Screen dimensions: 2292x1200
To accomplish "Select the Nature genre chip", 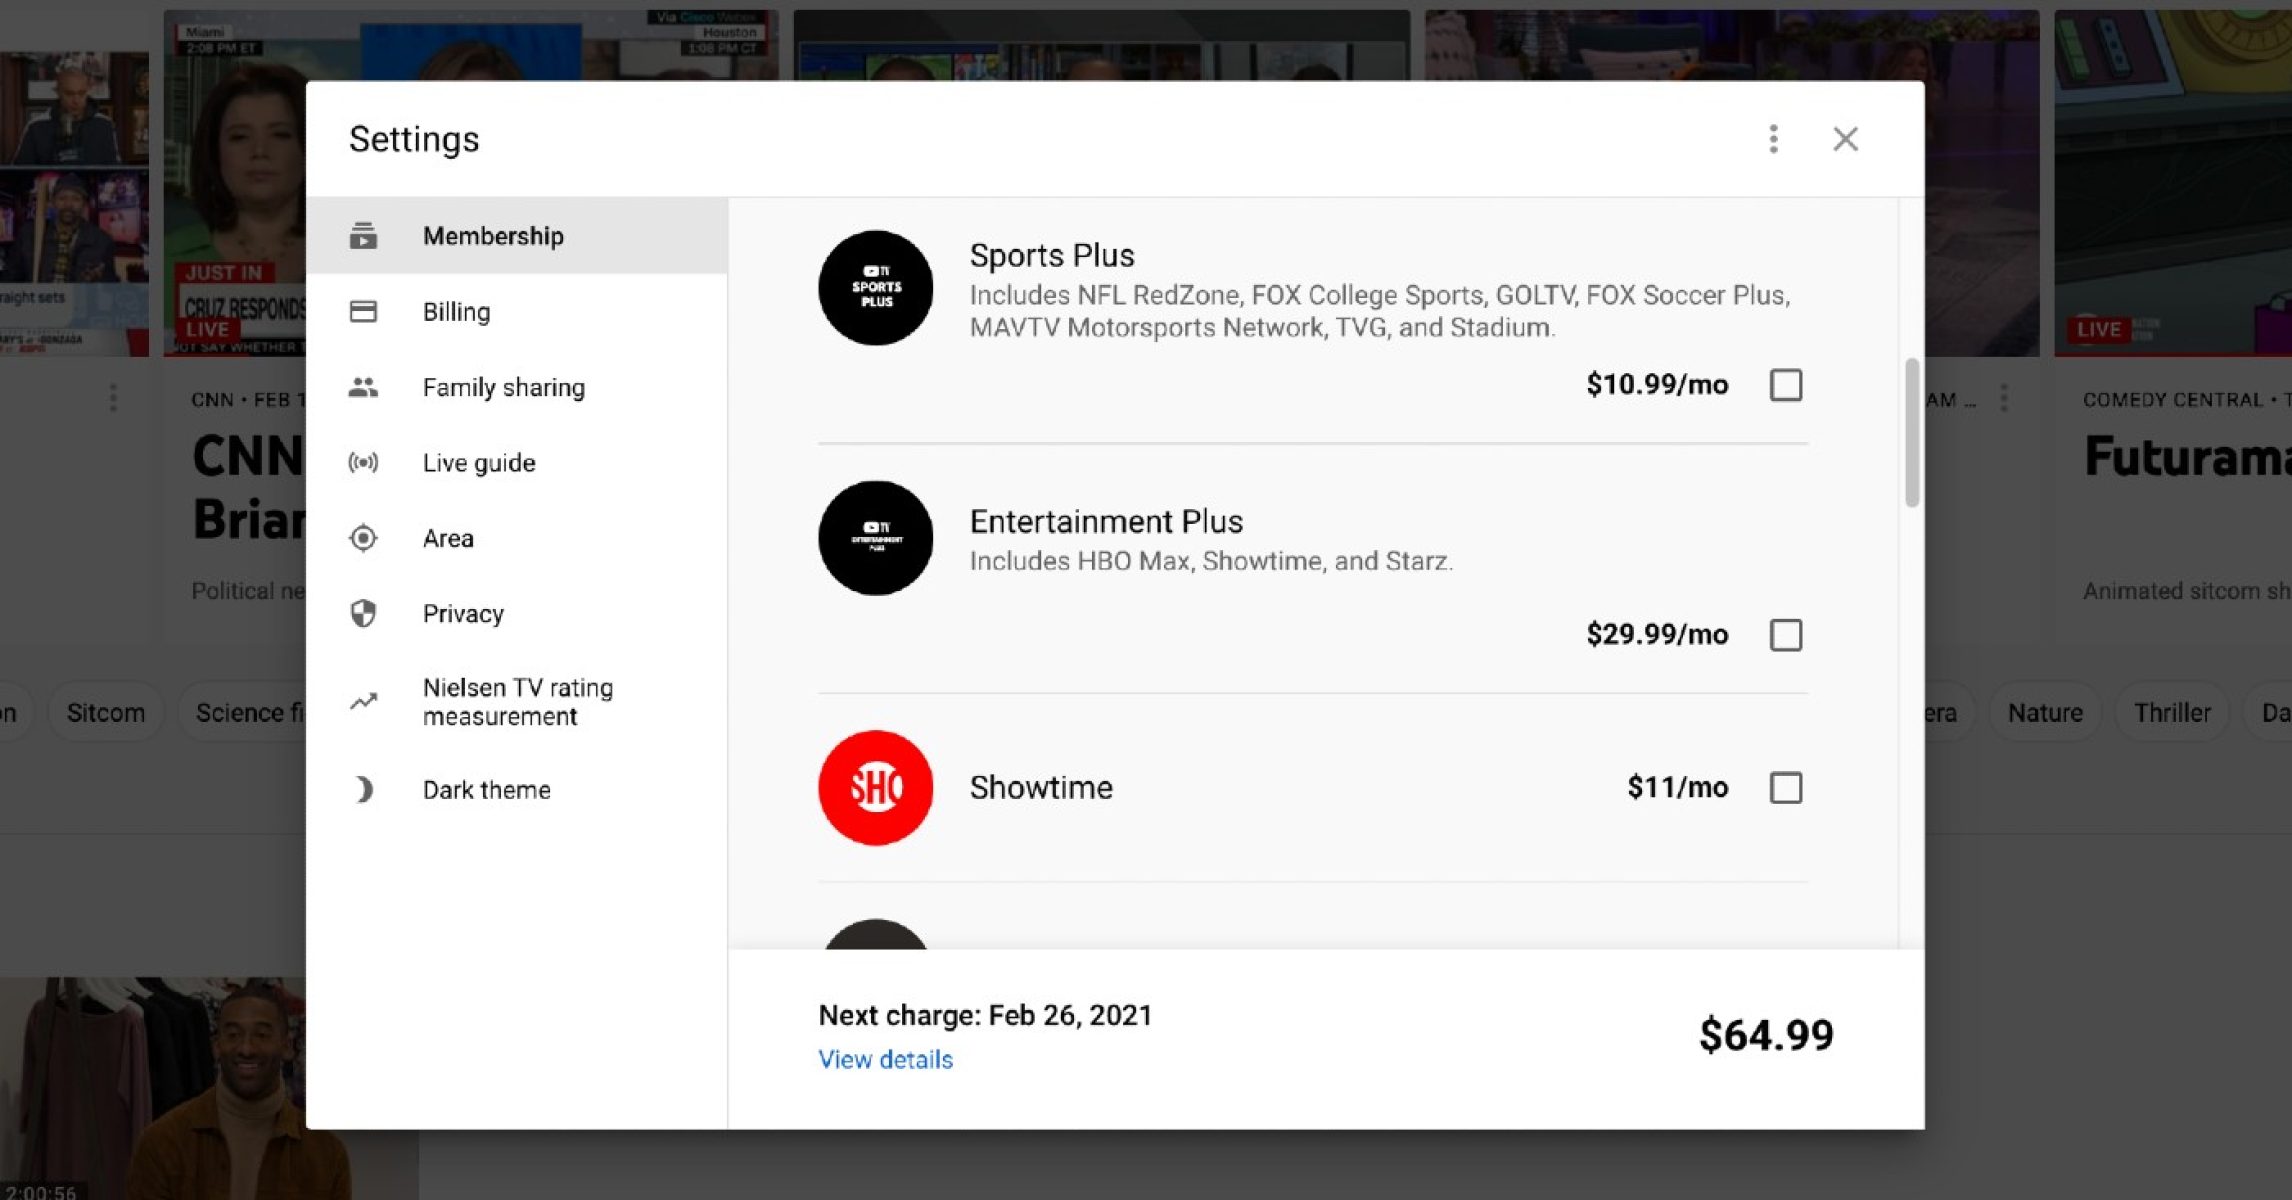I will (2045, 713).
